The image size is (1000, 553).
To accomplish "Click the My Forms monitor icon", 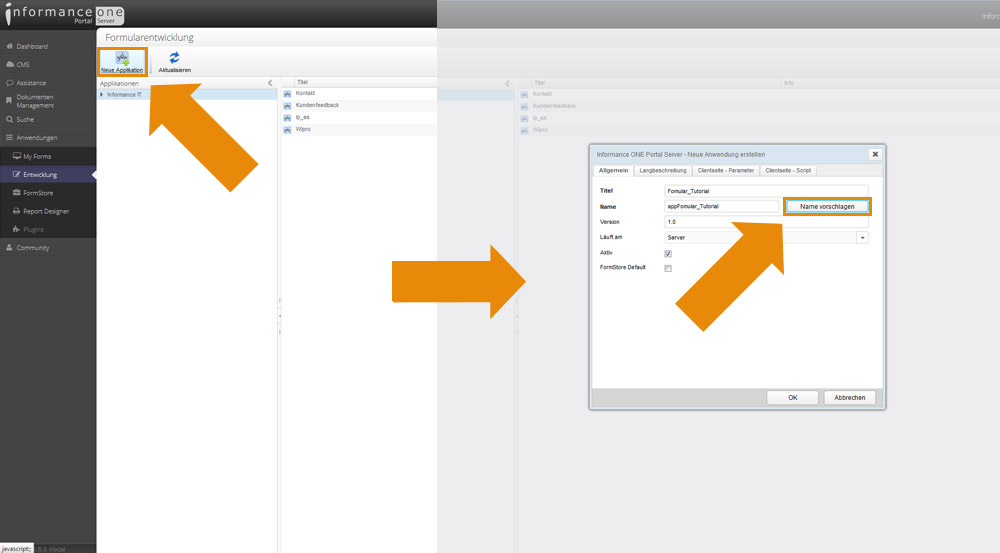I will coord(17,156).
